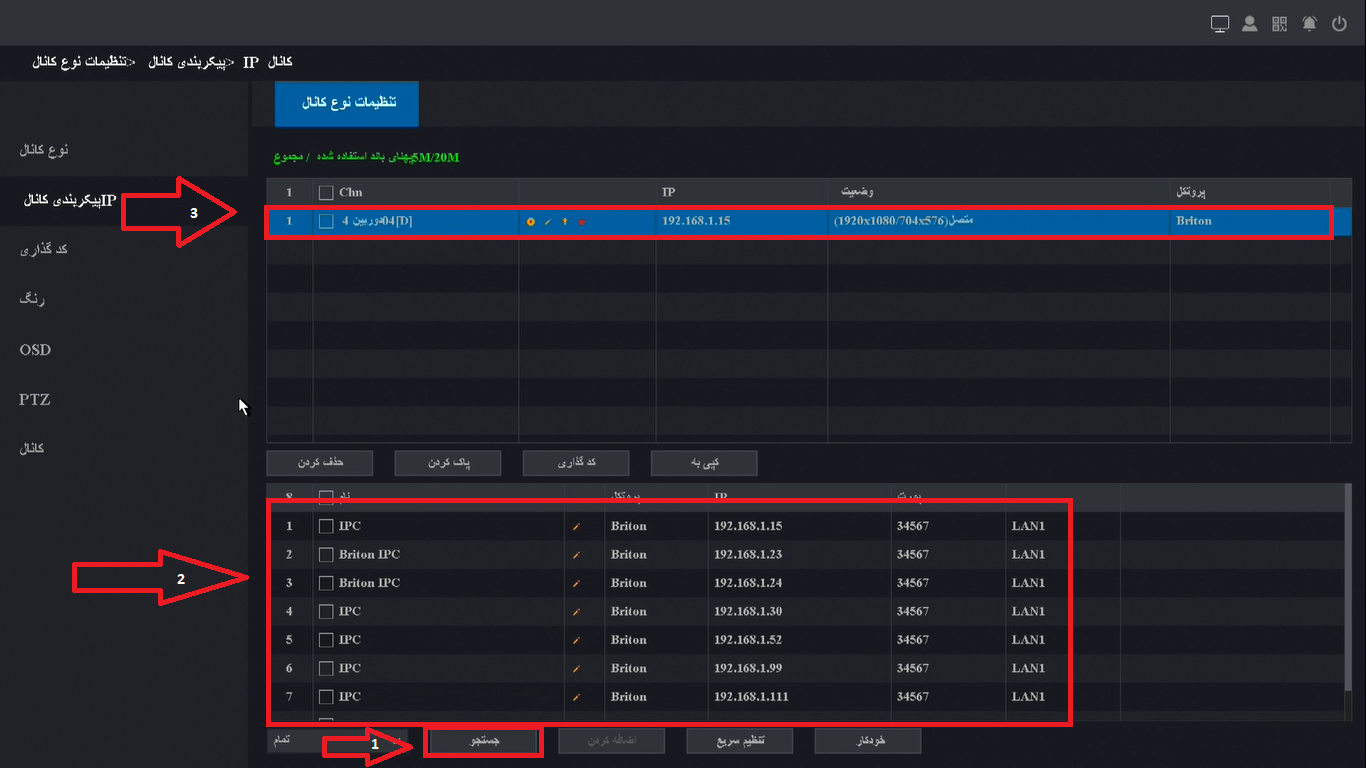Edit the found device 192.168.1.99 pencil icon

click(x=576, y=669)
